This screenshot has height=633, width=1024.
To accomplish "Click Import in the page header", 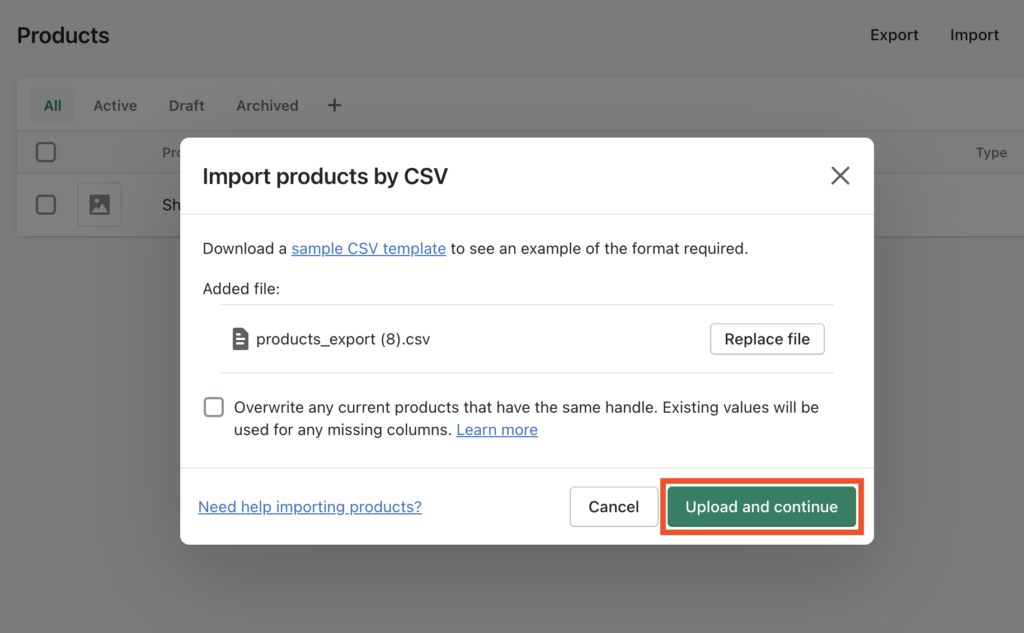I will point(974,35).
